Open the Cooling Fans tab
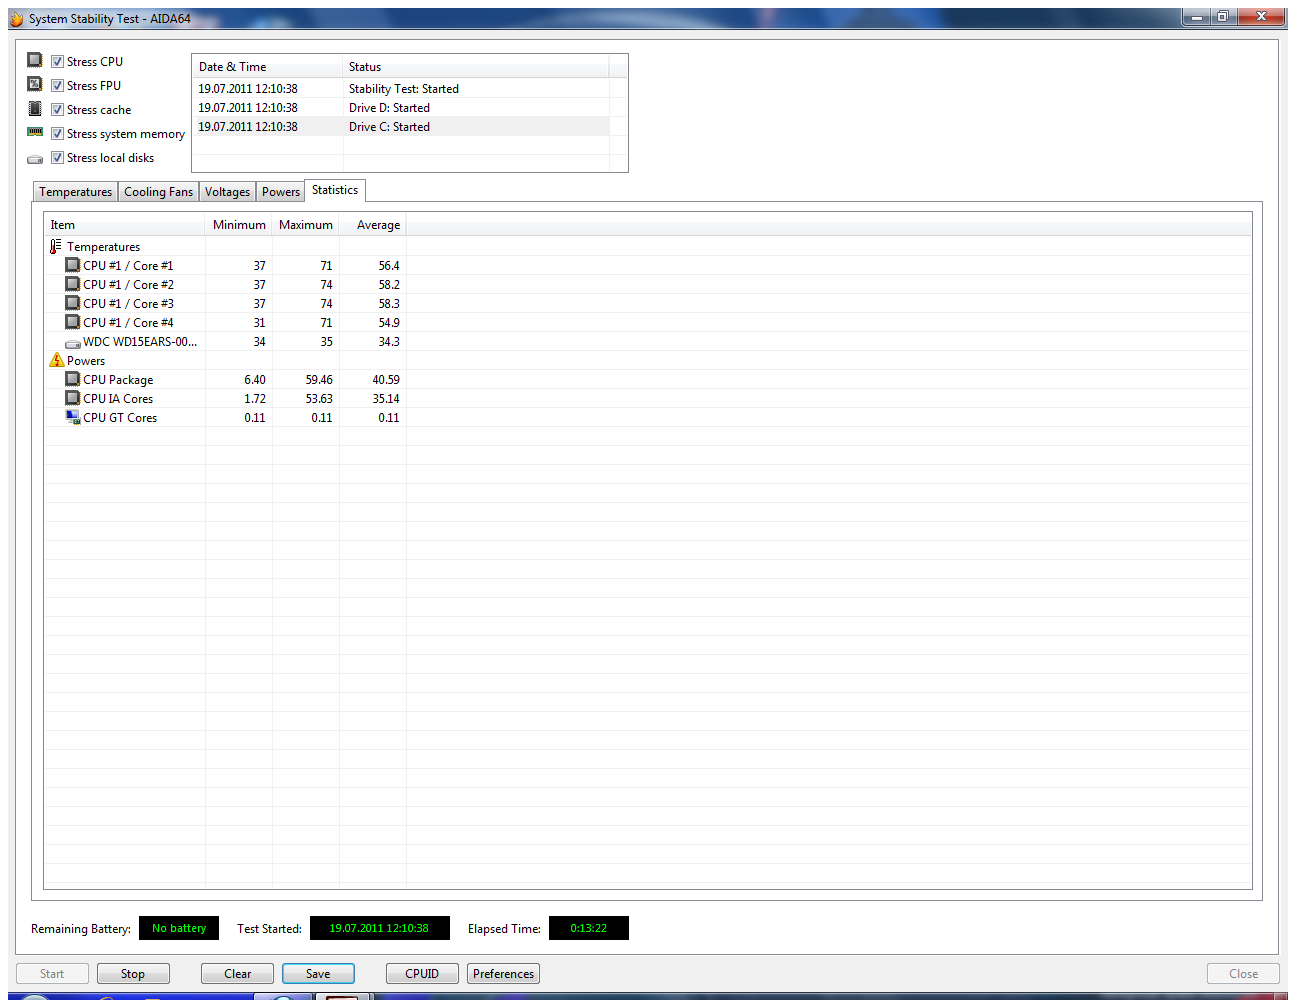 pos(158,192)
